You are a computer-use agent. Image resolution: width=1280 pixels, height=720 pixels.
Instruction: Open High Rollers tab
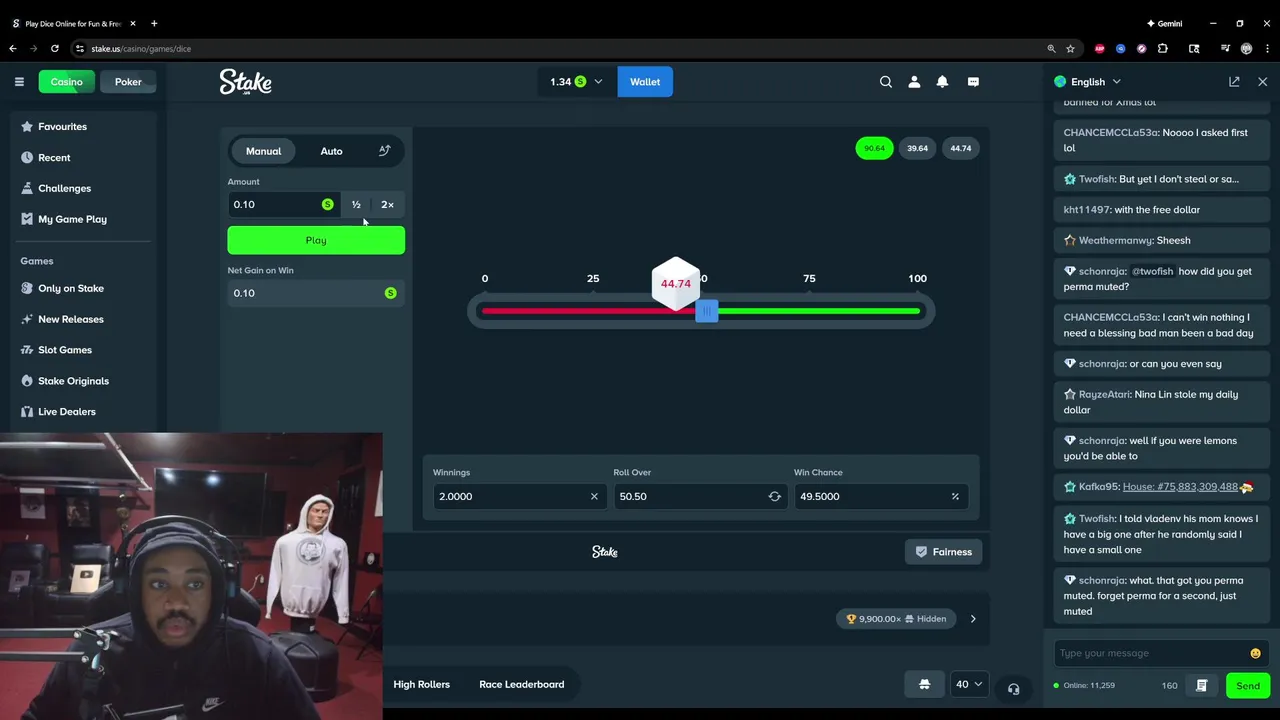pos(421,684)
